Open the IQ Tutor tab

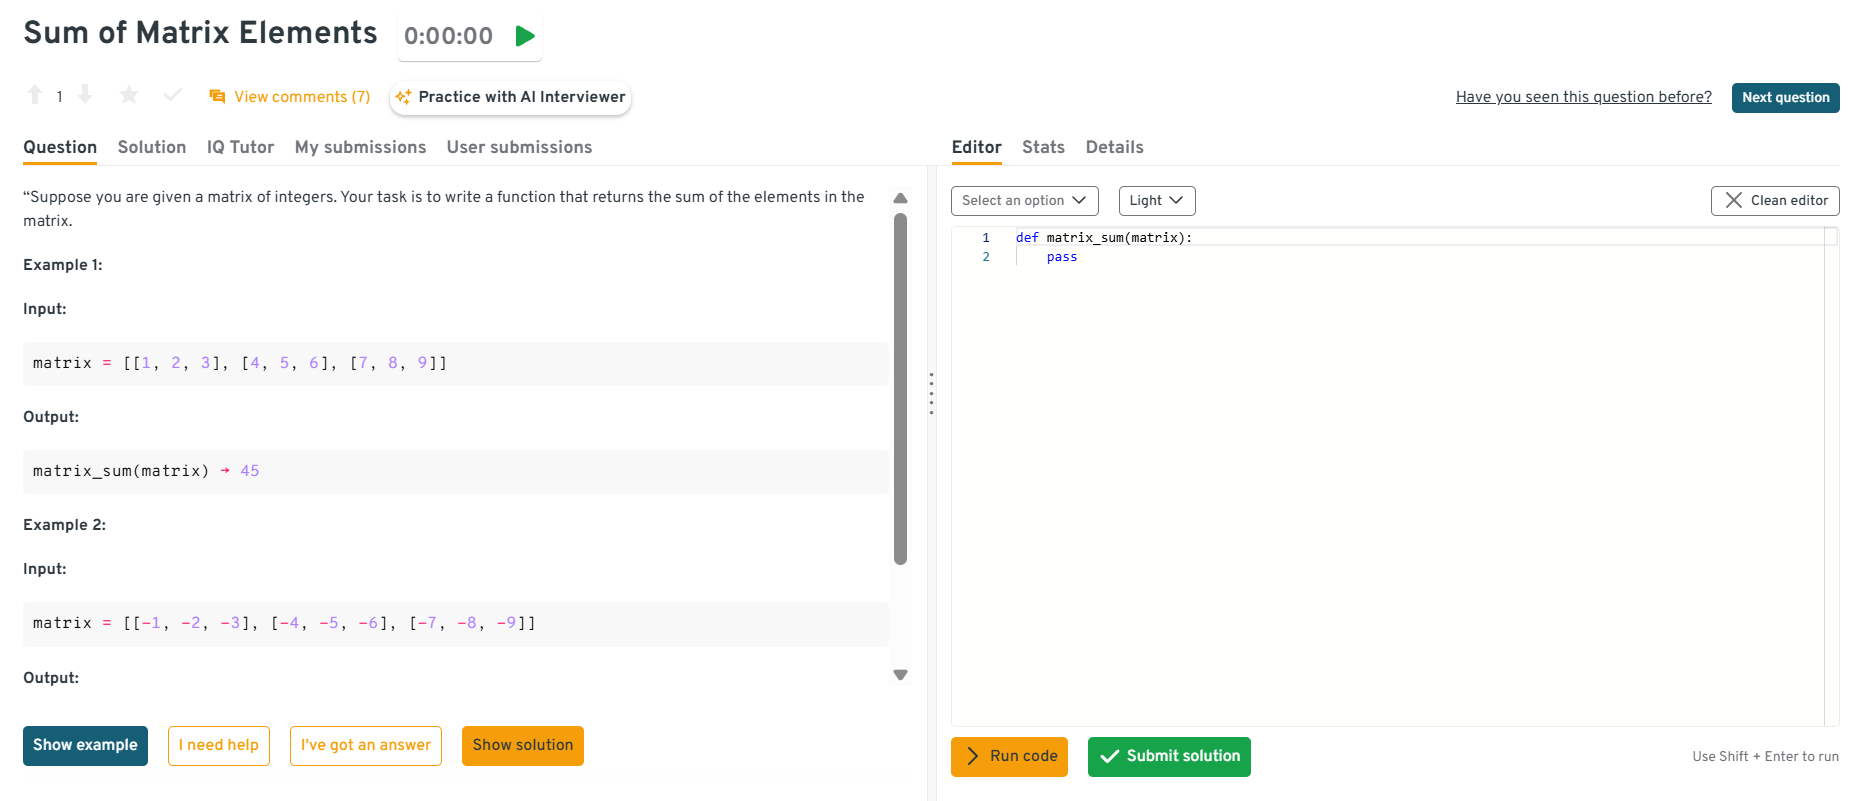point(240,147)
